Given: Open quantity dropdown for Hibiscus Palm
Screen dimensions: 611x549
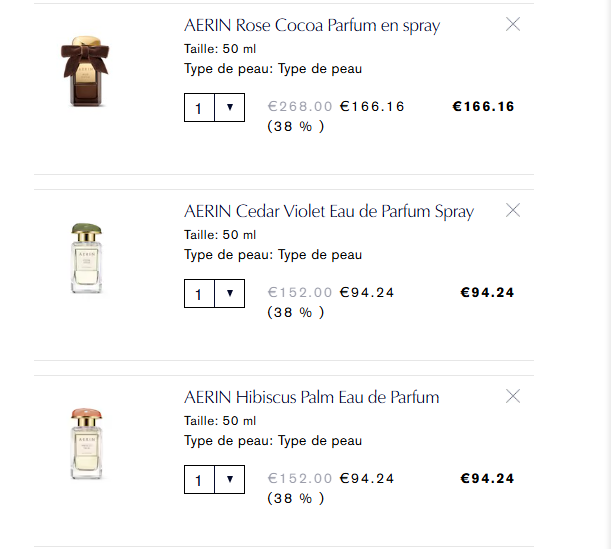Looking at the screenshot, I should click(x=230, y=479).
